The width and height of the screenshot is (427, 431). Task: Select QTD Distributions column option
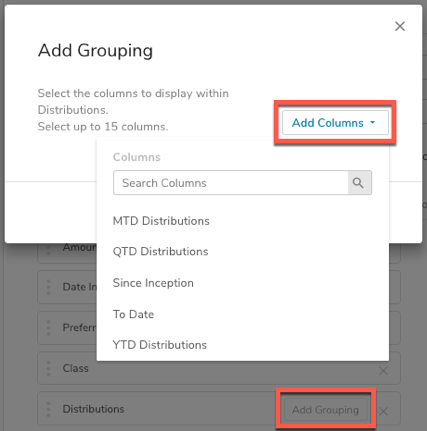click(x=160, y=251)
